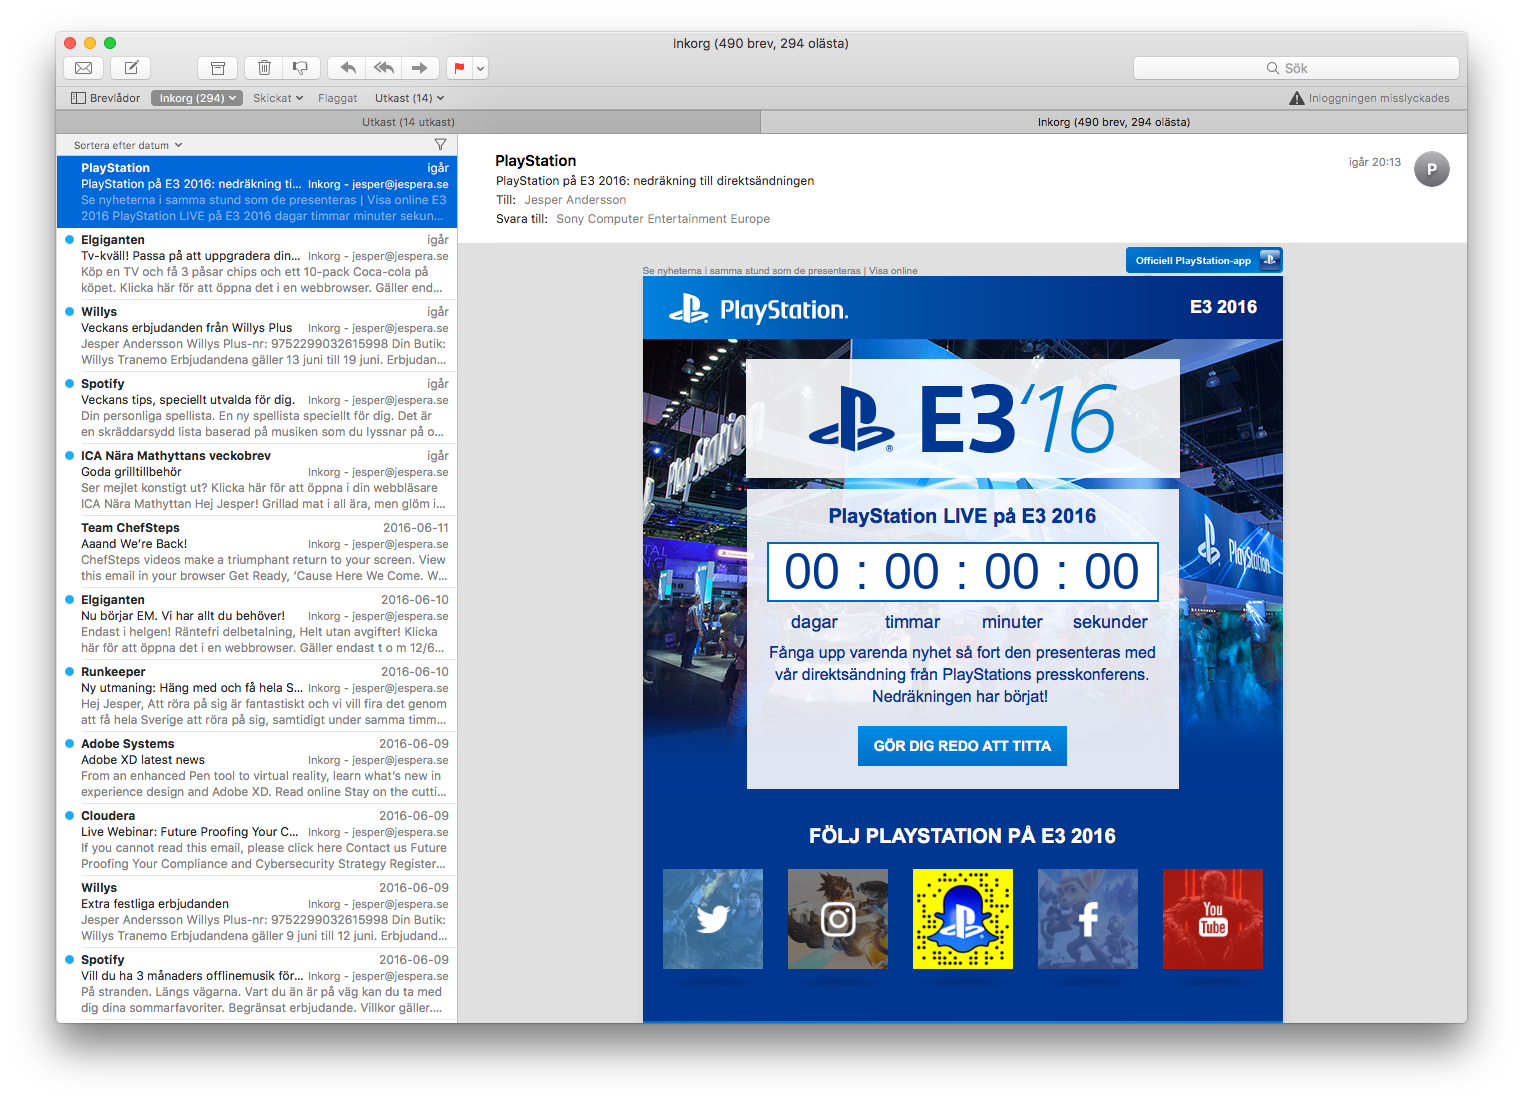Image resolution: width=1523 pixels, height=1103 pixels.
Task: Click the unread dot on Cloudera message
Action: coord(69,815)
